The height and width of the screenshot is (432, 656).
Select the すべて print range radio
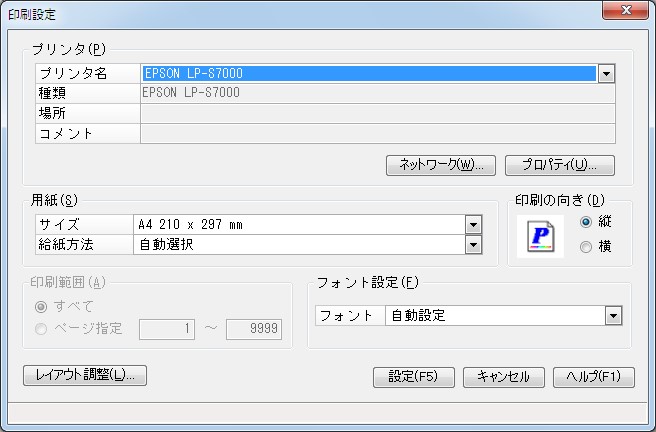(40, 306)
